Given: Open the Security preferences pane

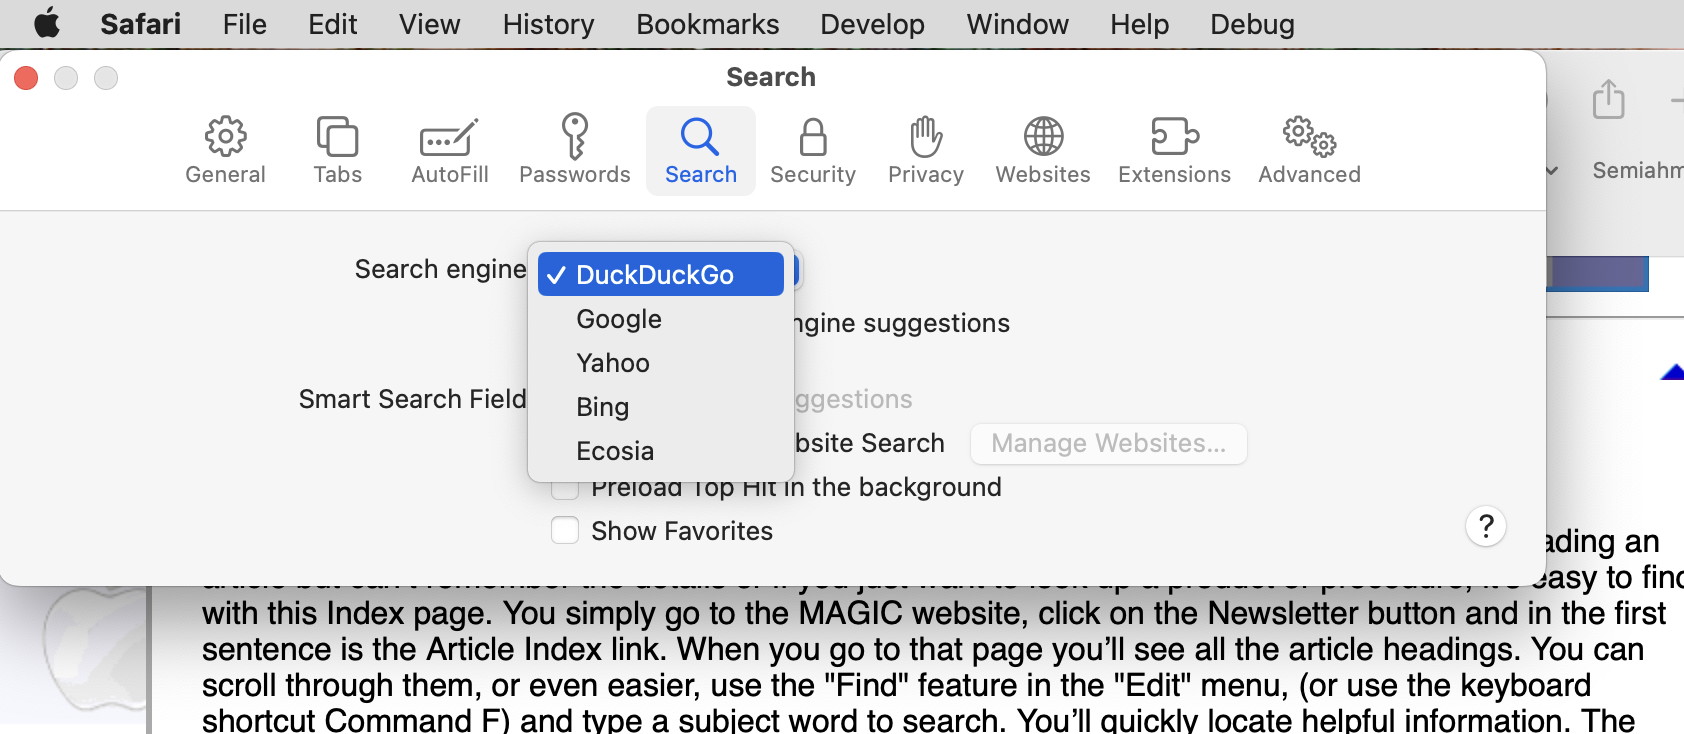Looking at the screenshot, I should pos(812,151).
